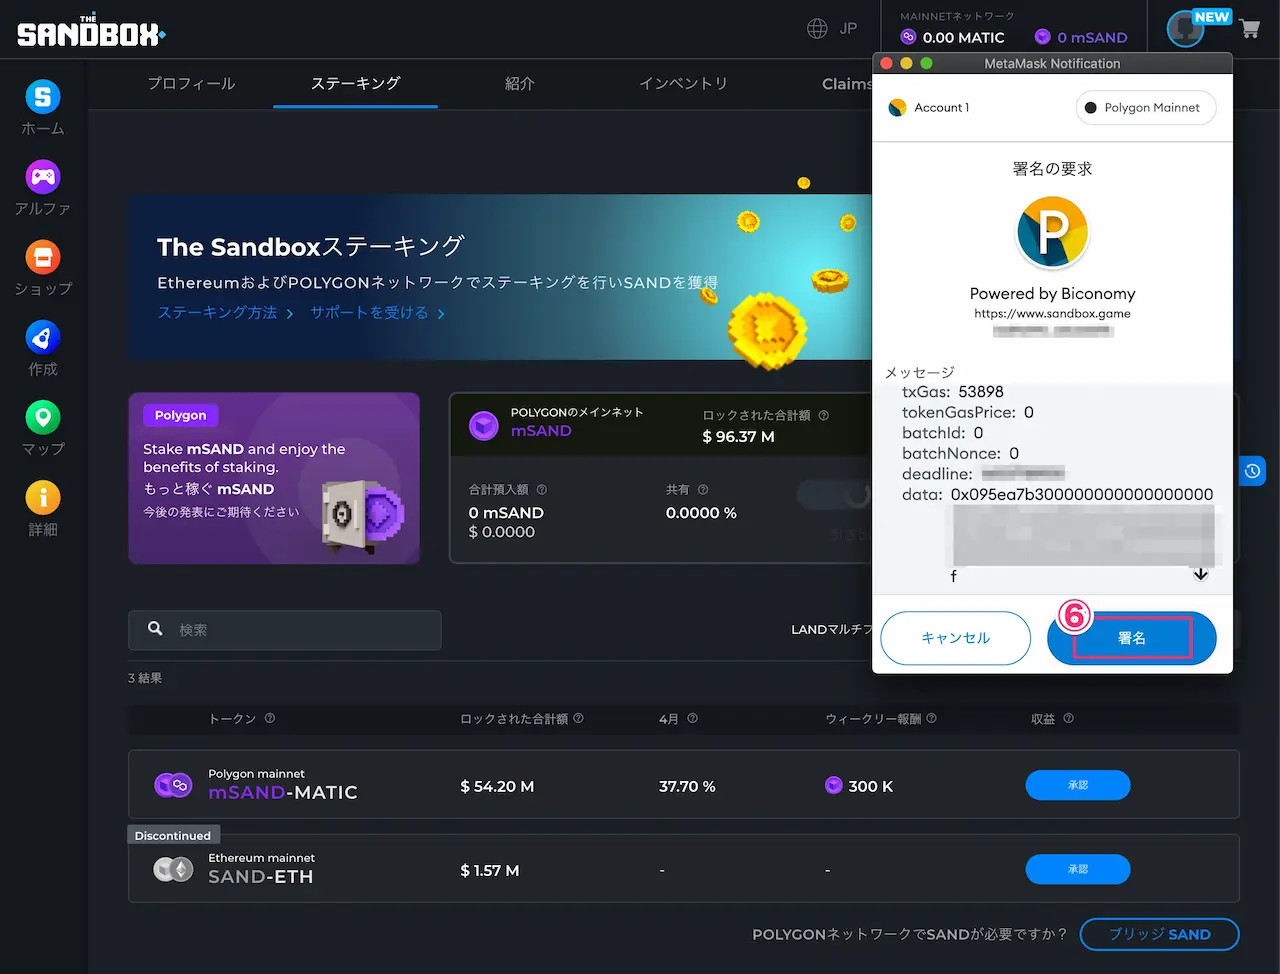The width and height of the screenshot is (1280, 974).
Task: Click the user avatar with NEW badge
Action: [x=1186, y=29]
